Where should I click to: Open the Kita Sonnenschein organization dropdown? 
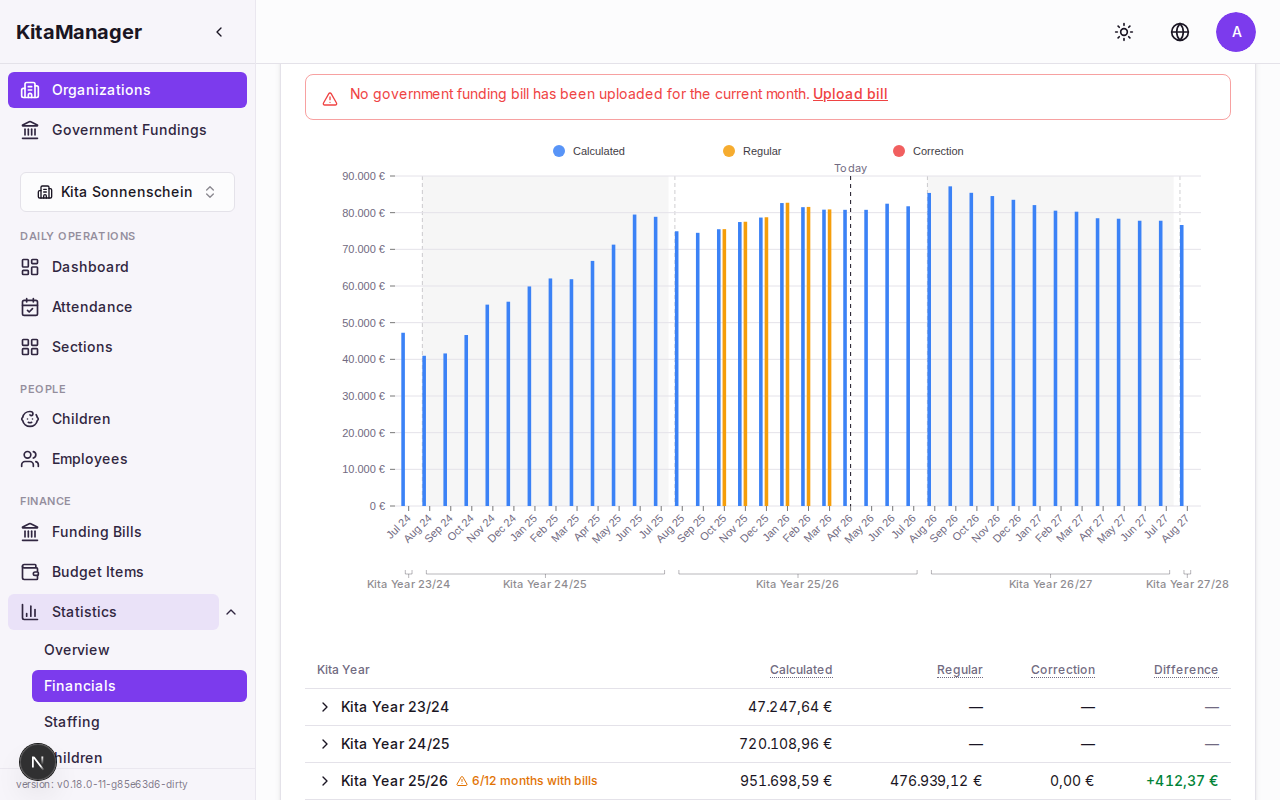127,192
